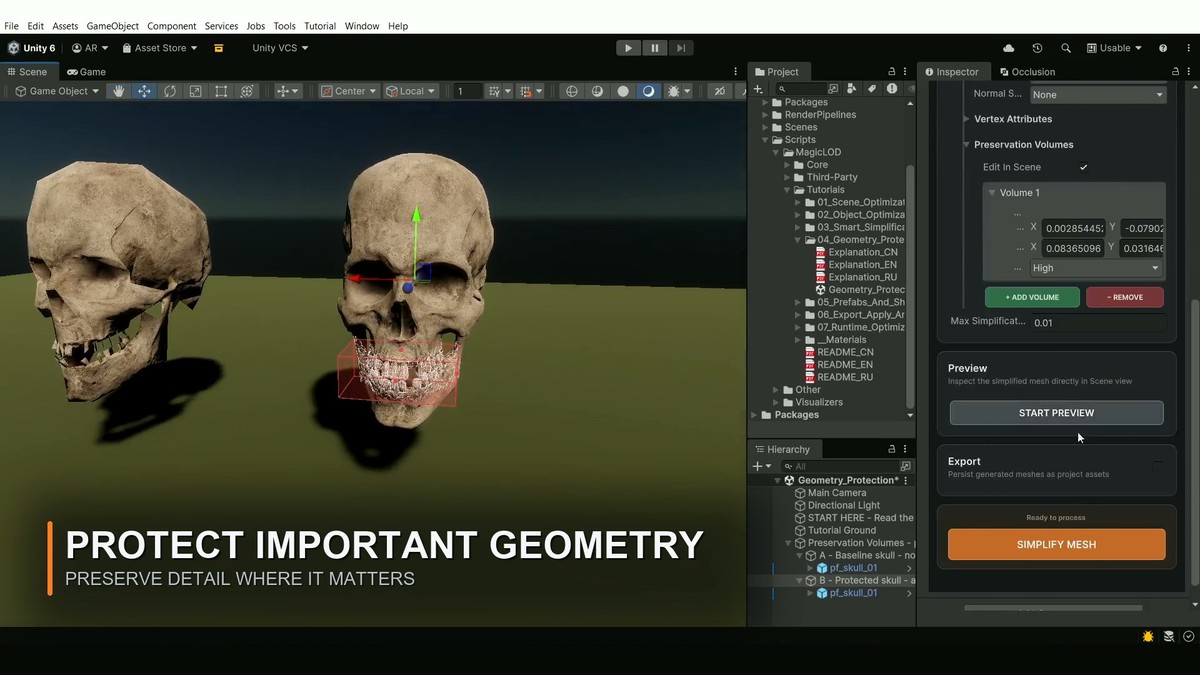Select the Move tool

pos(144,91)
